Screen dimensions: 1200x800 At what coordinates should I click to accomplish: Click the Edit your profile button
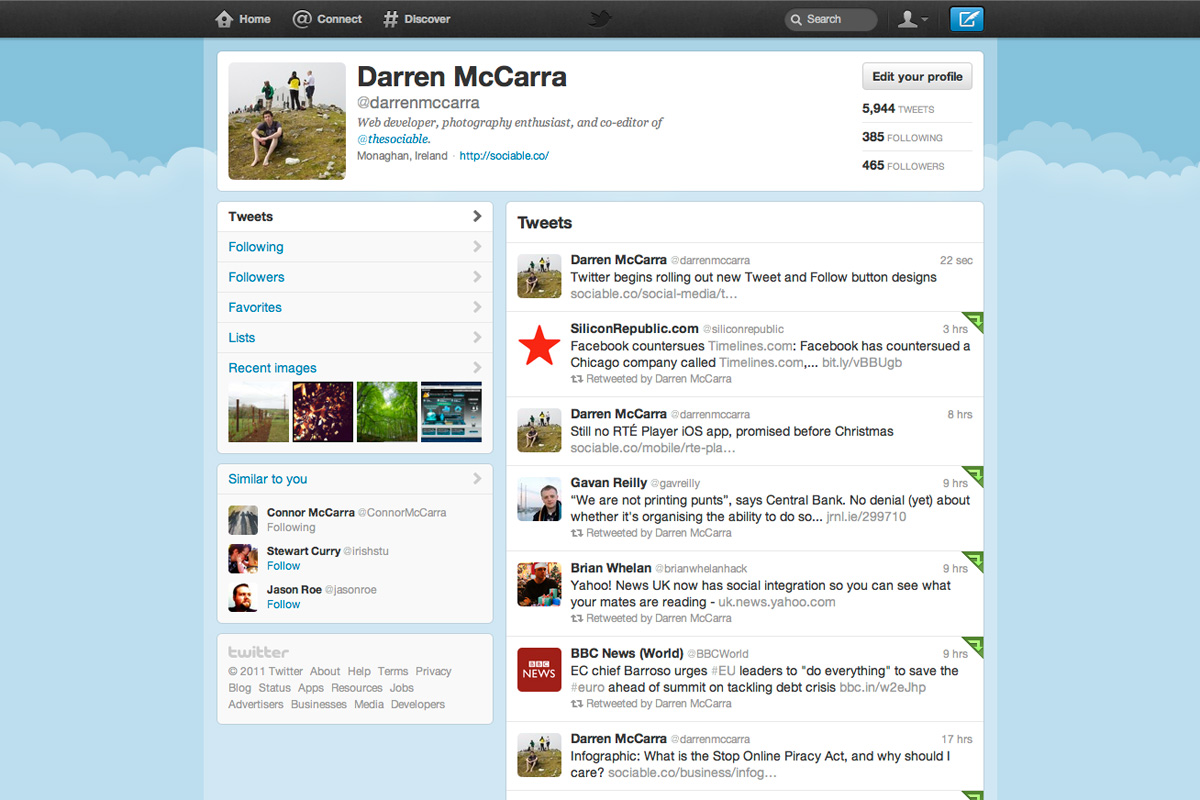click(x=917, y=76)
